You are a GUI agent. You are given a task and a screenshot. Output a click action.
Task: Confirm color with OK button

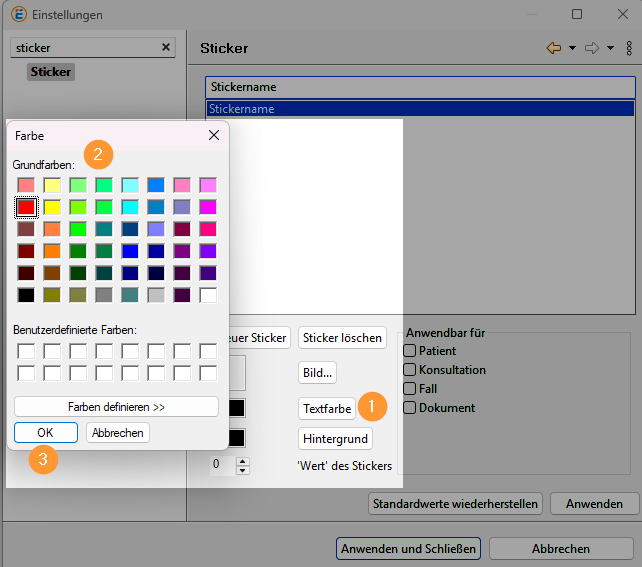tap(46, 432)
